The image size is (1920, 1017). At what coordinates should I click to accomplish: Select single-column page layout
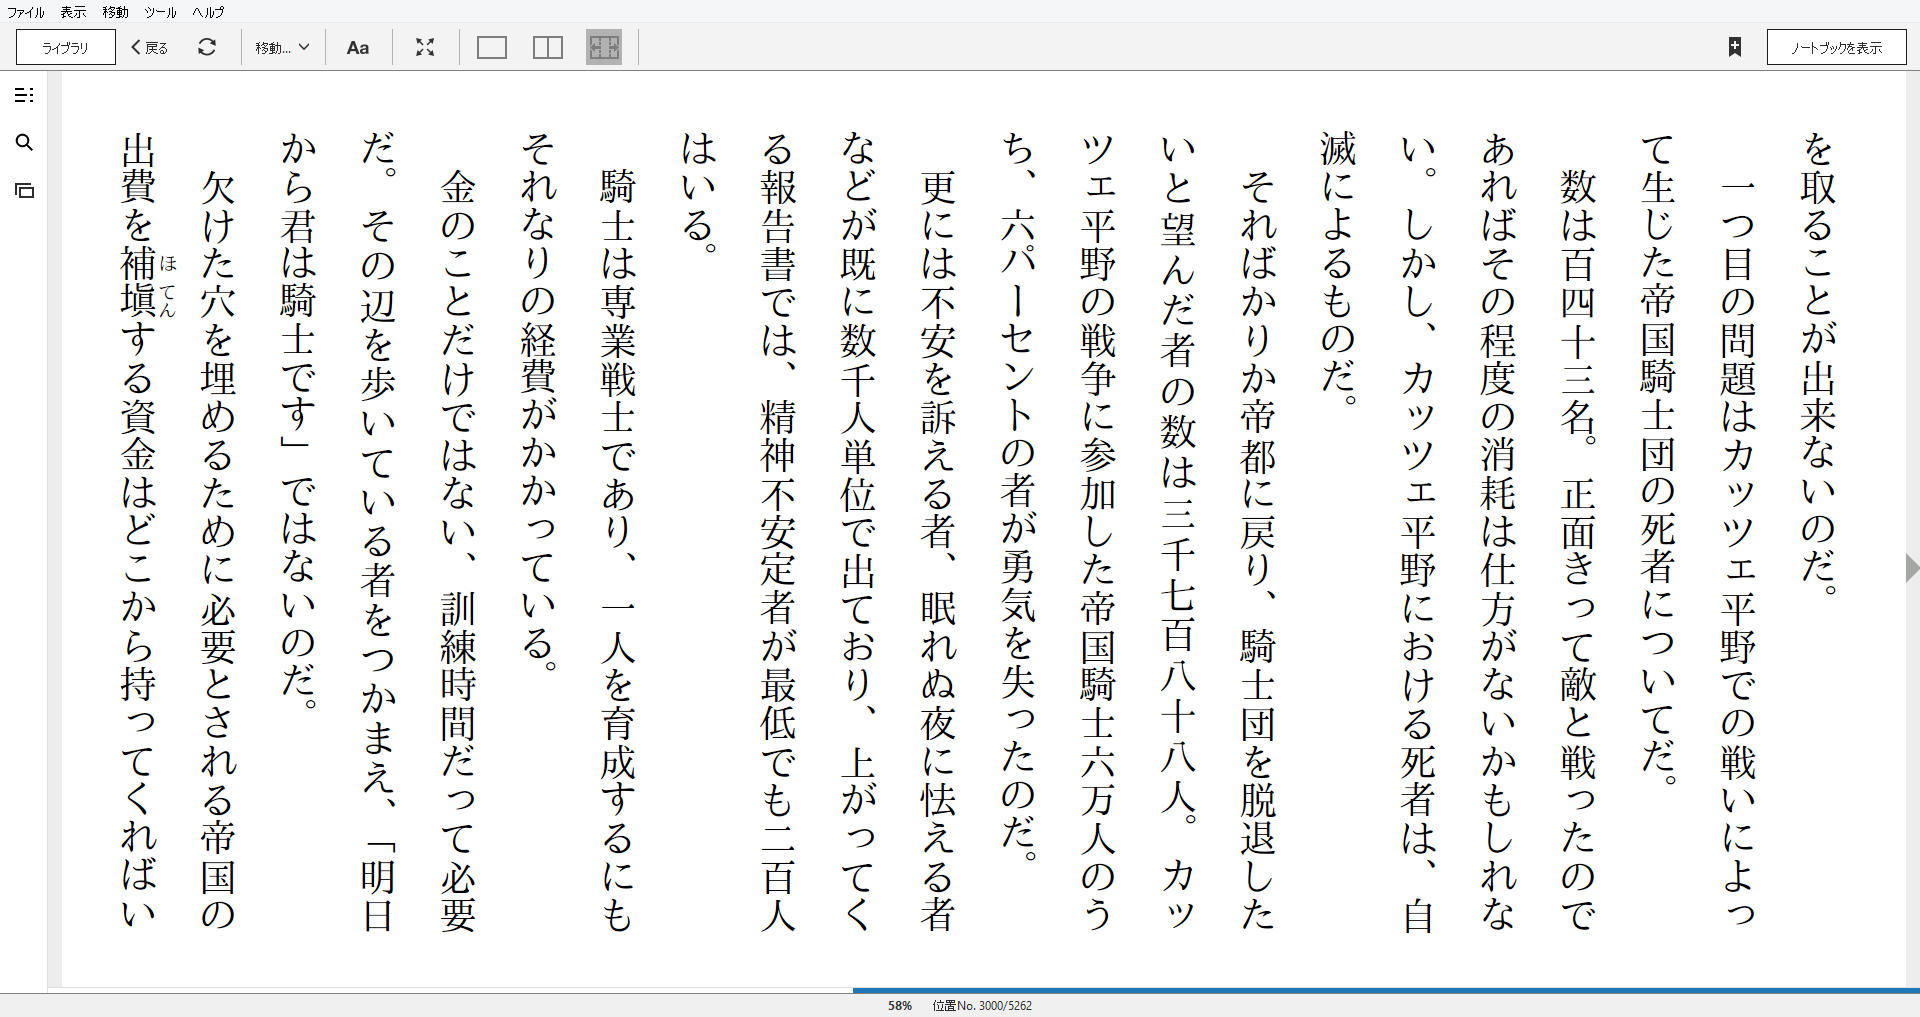pos(492,47)
